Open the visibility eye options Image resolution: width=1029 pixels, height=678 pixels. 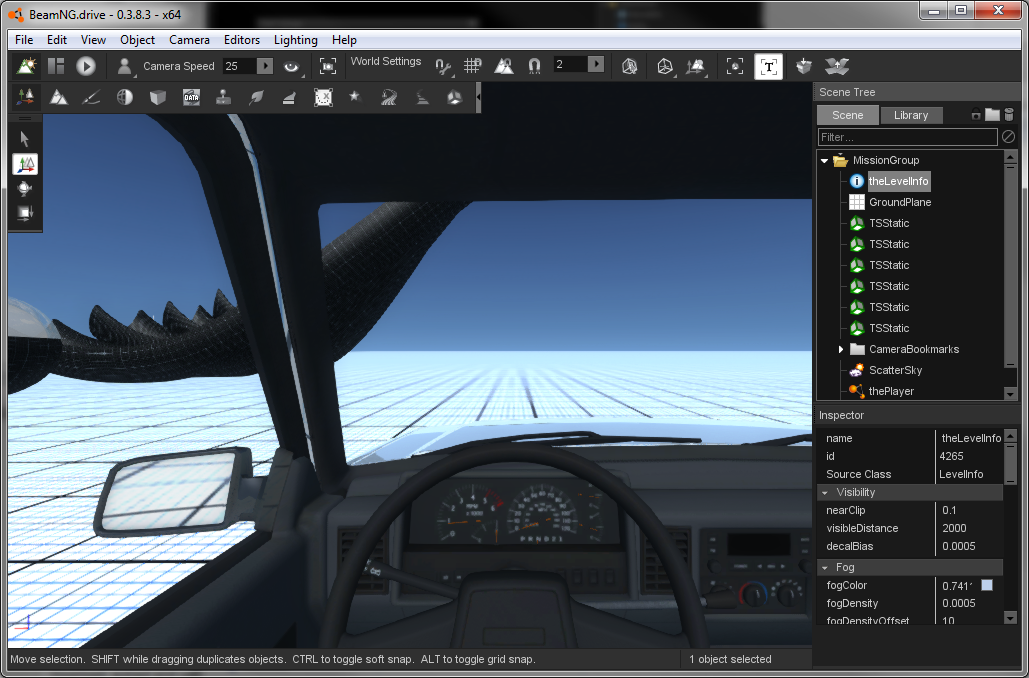click(291, 66)
